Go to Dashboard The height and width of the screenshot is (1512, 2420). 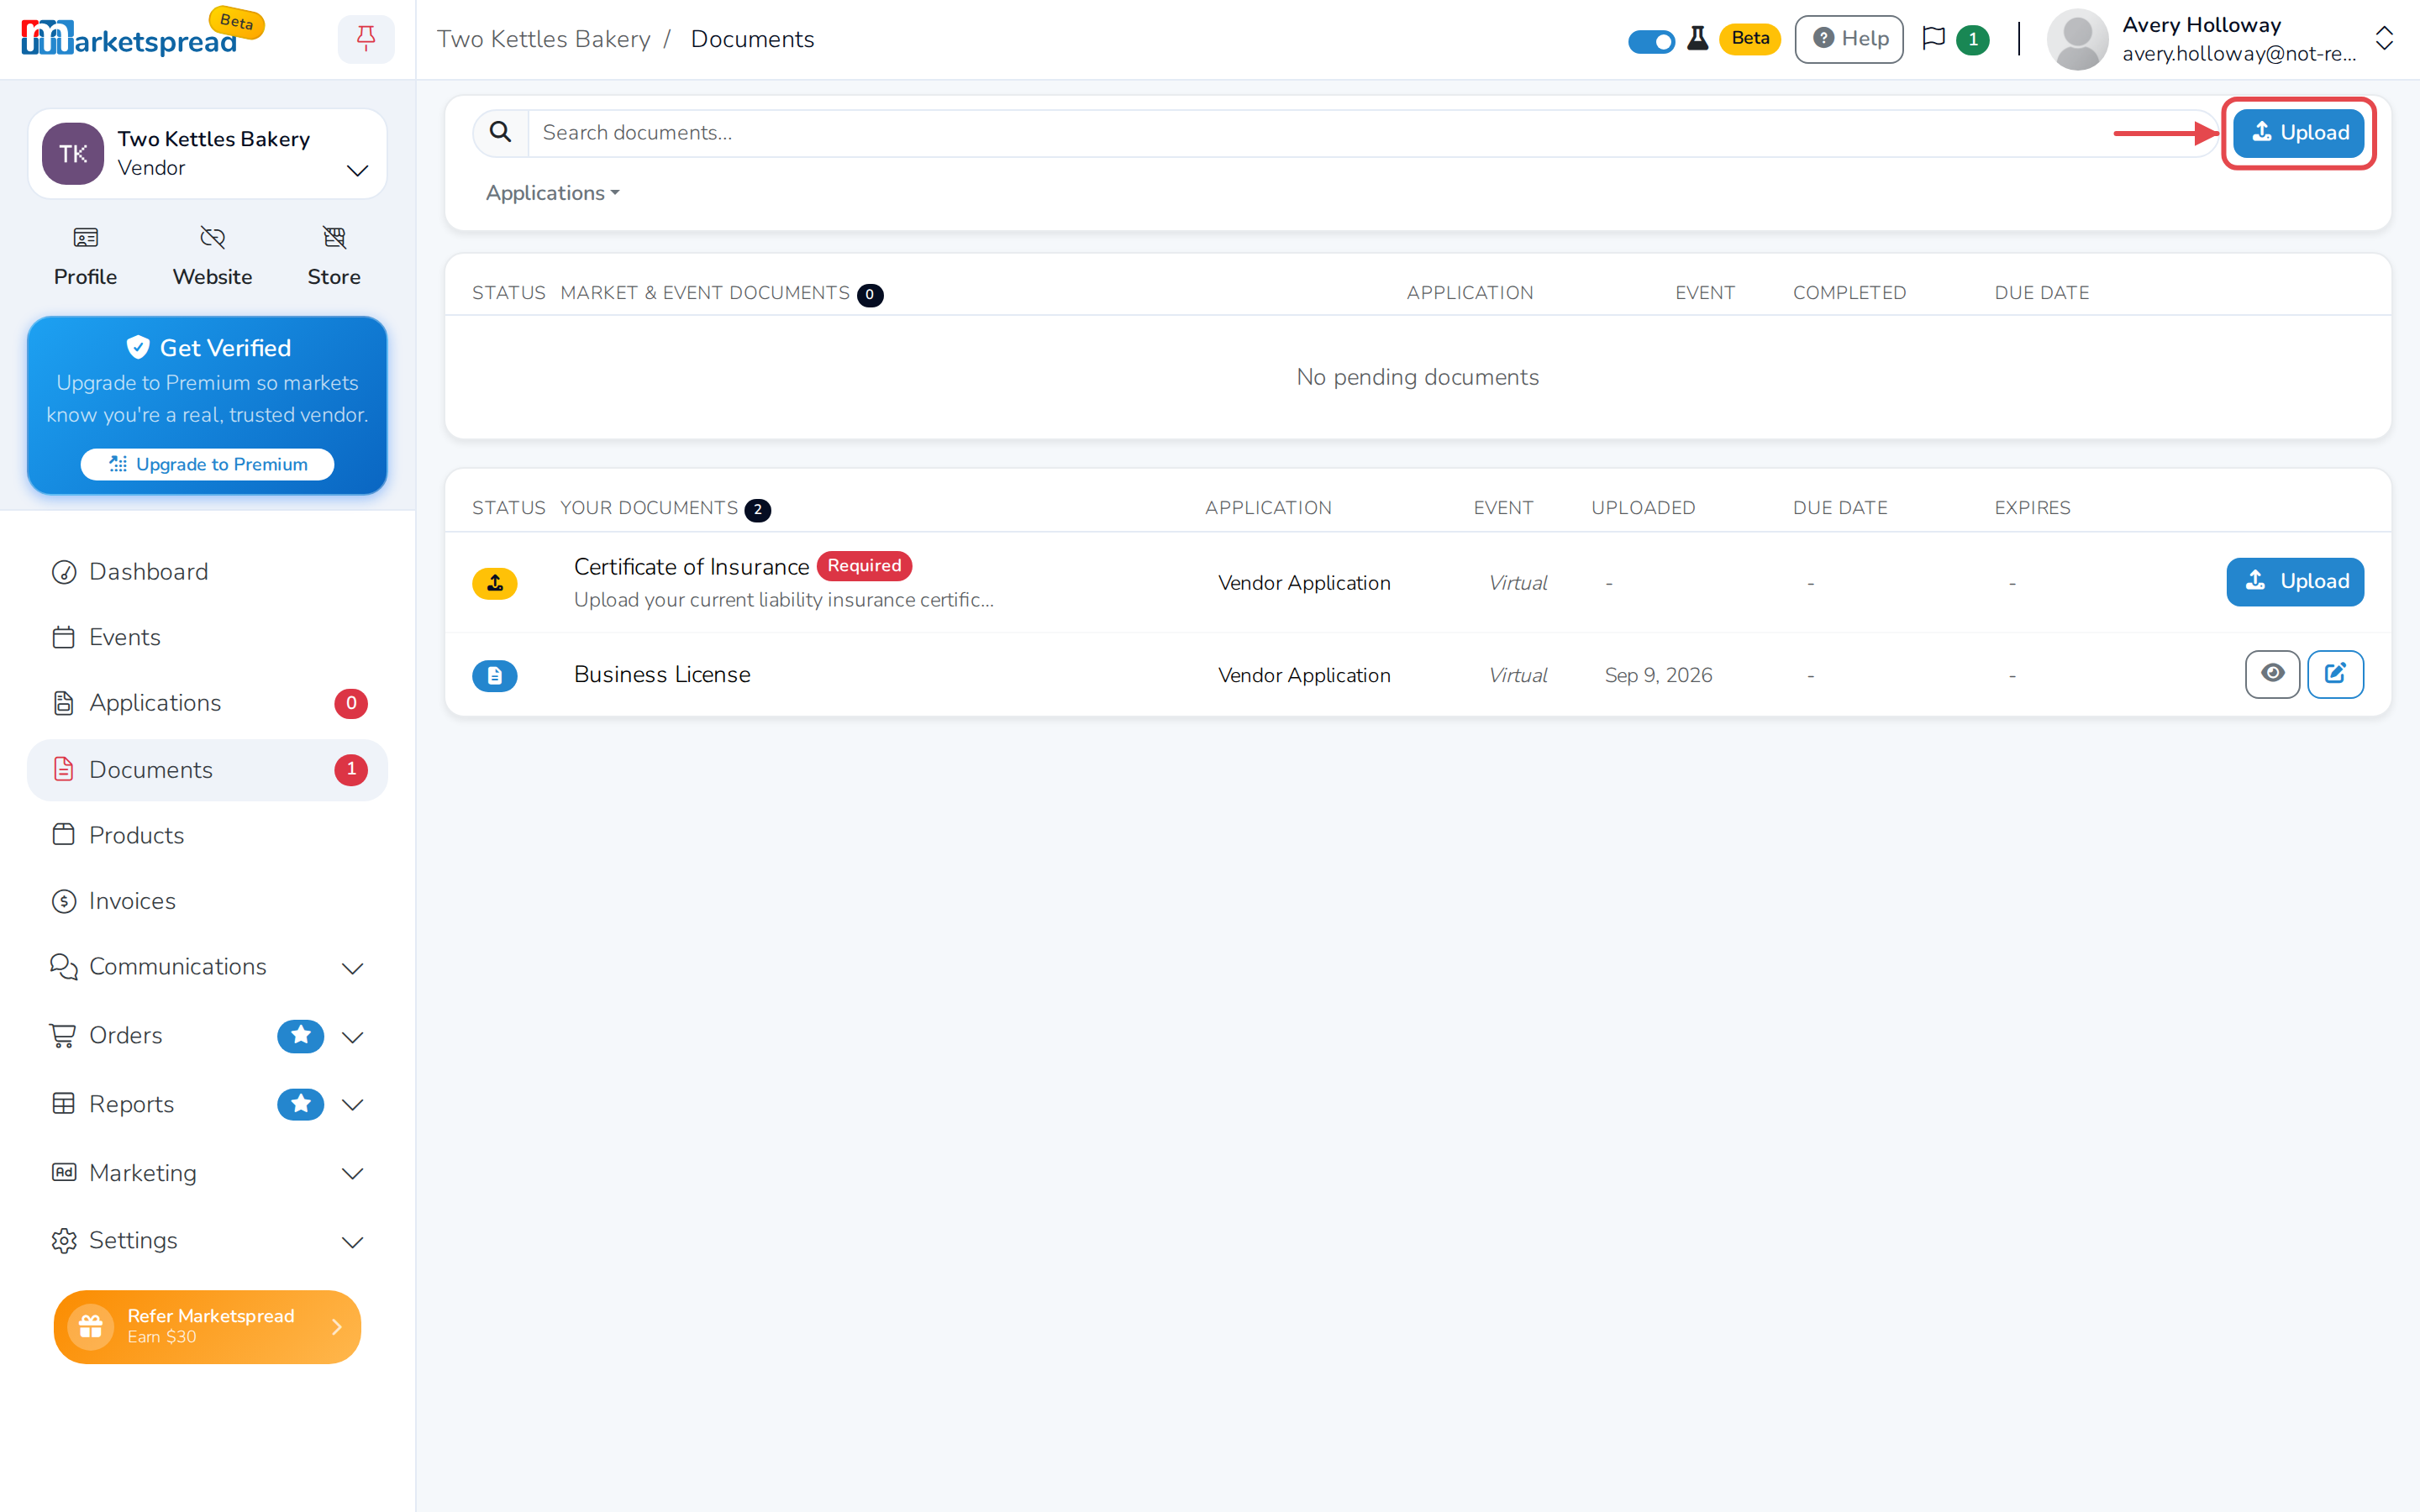[x=207, y=572]
